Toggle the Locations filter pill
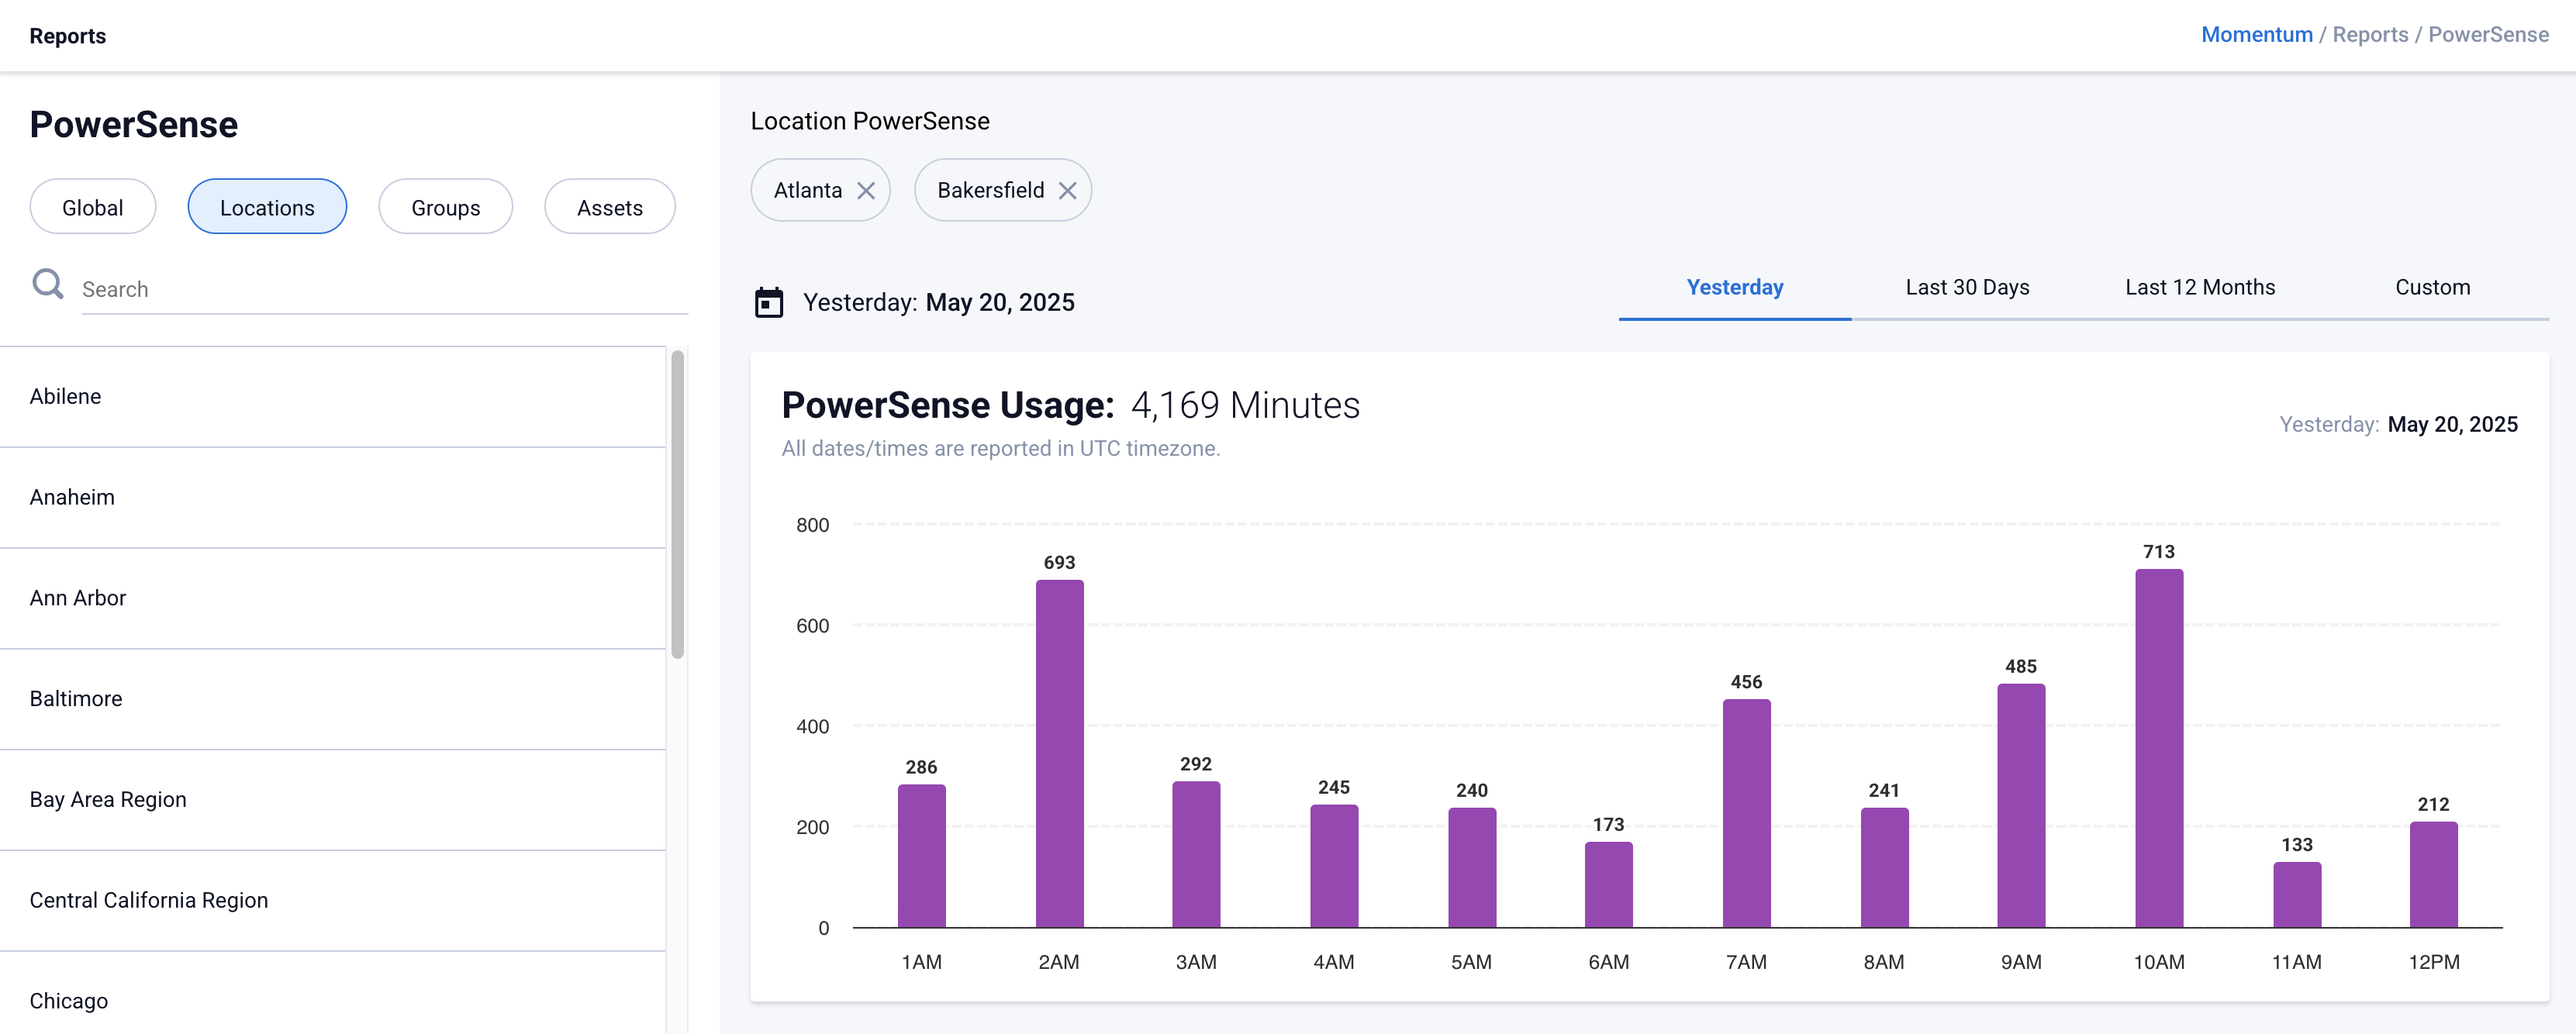2576x1034 pixels. (x=267, y=208)
